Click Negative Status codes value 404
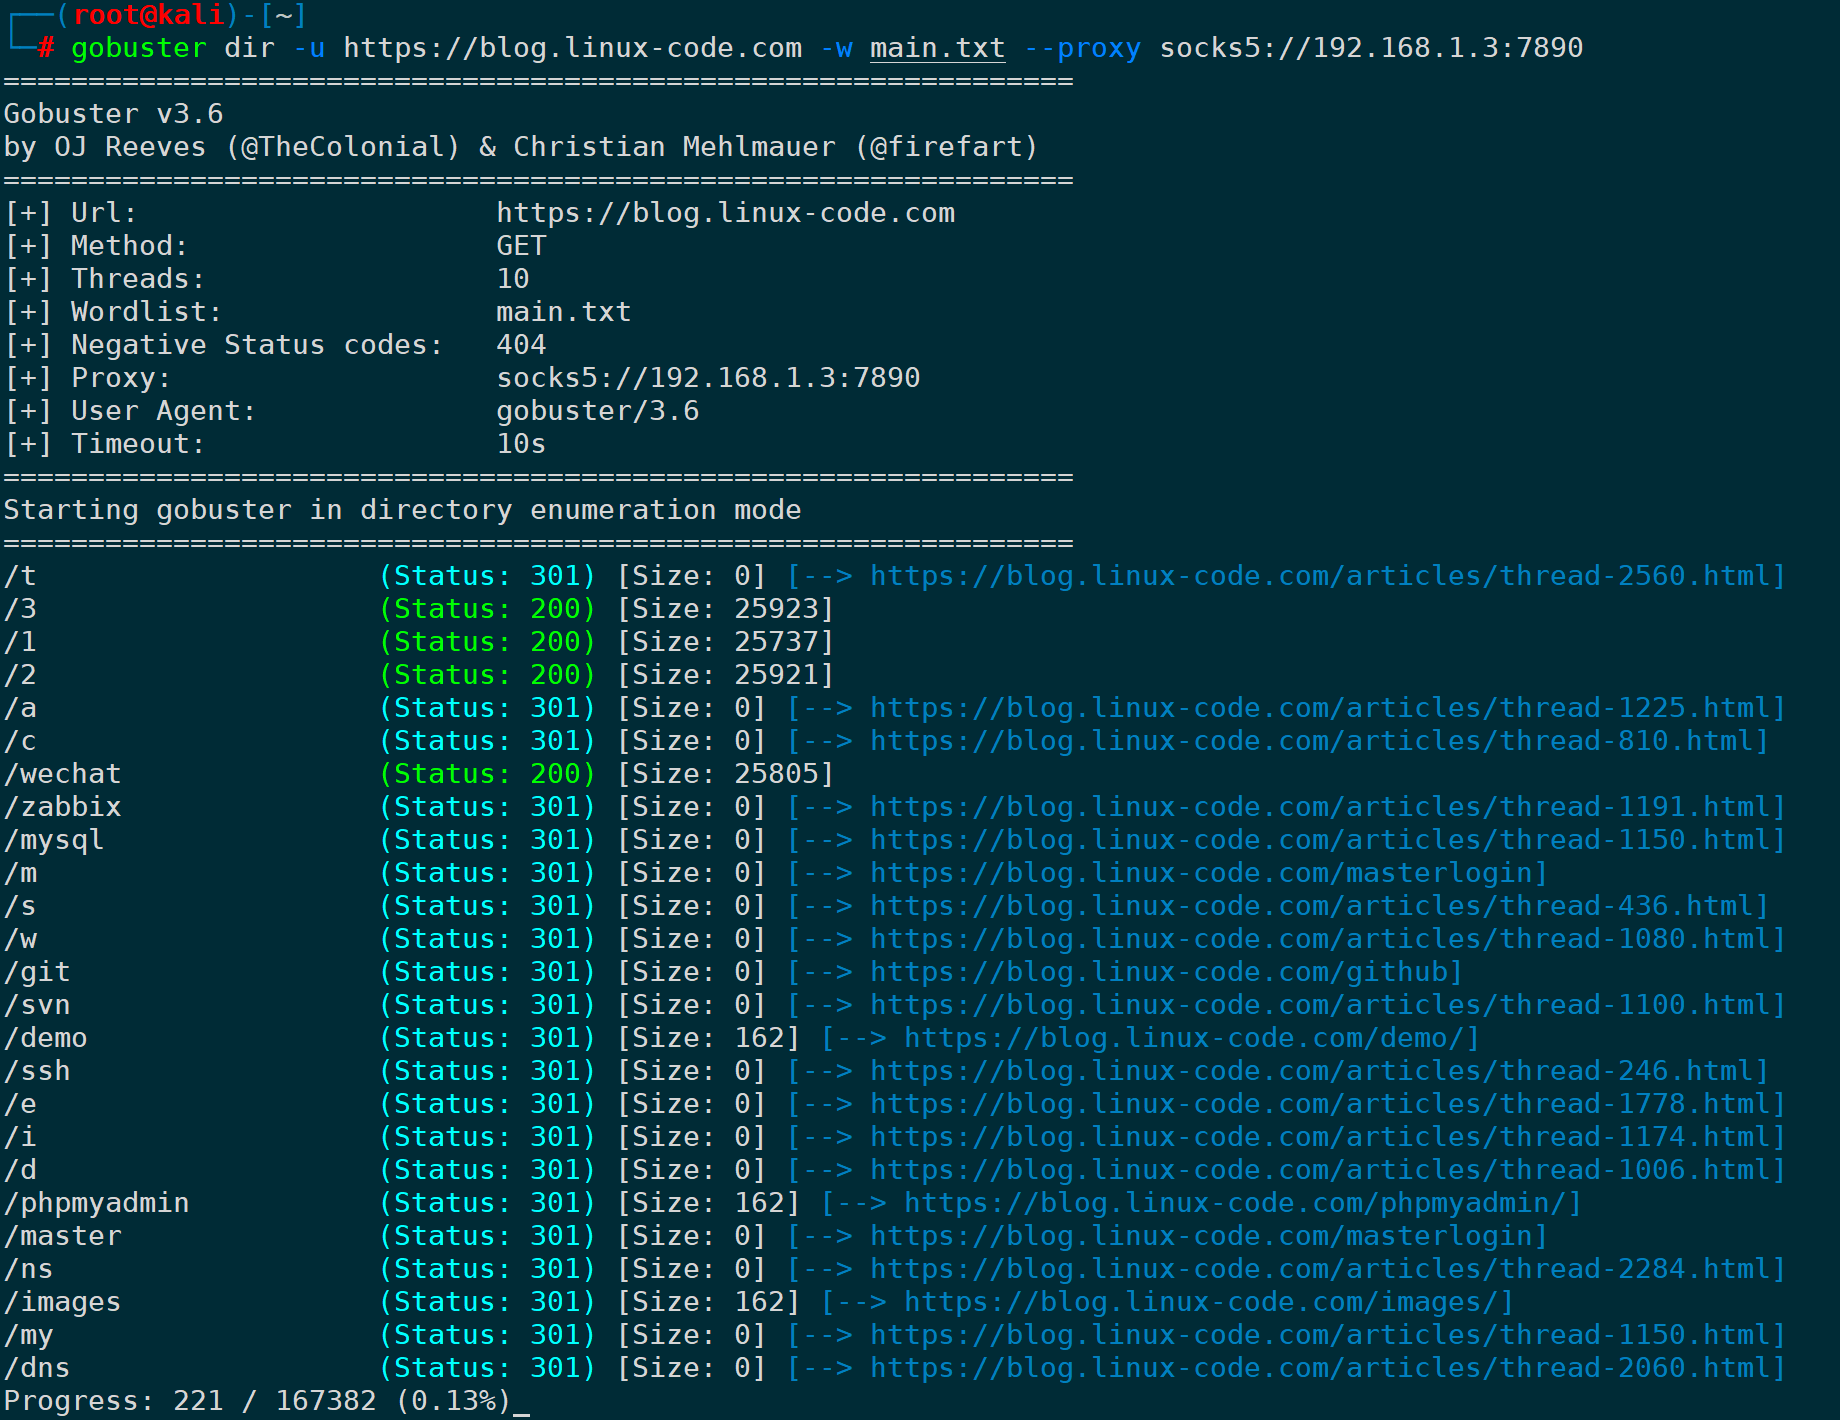The height and width of the screenshot is (1420, 1840). click(521, 345)
